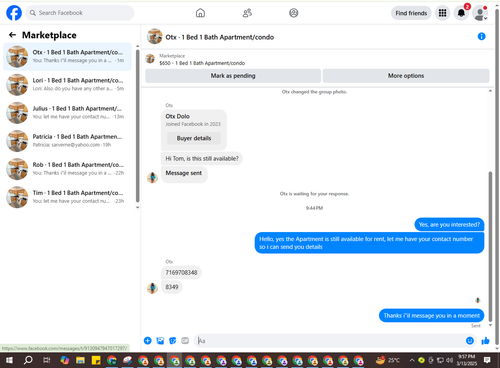
Task: Open the Tim conversation
Action: tap(68, 197)
